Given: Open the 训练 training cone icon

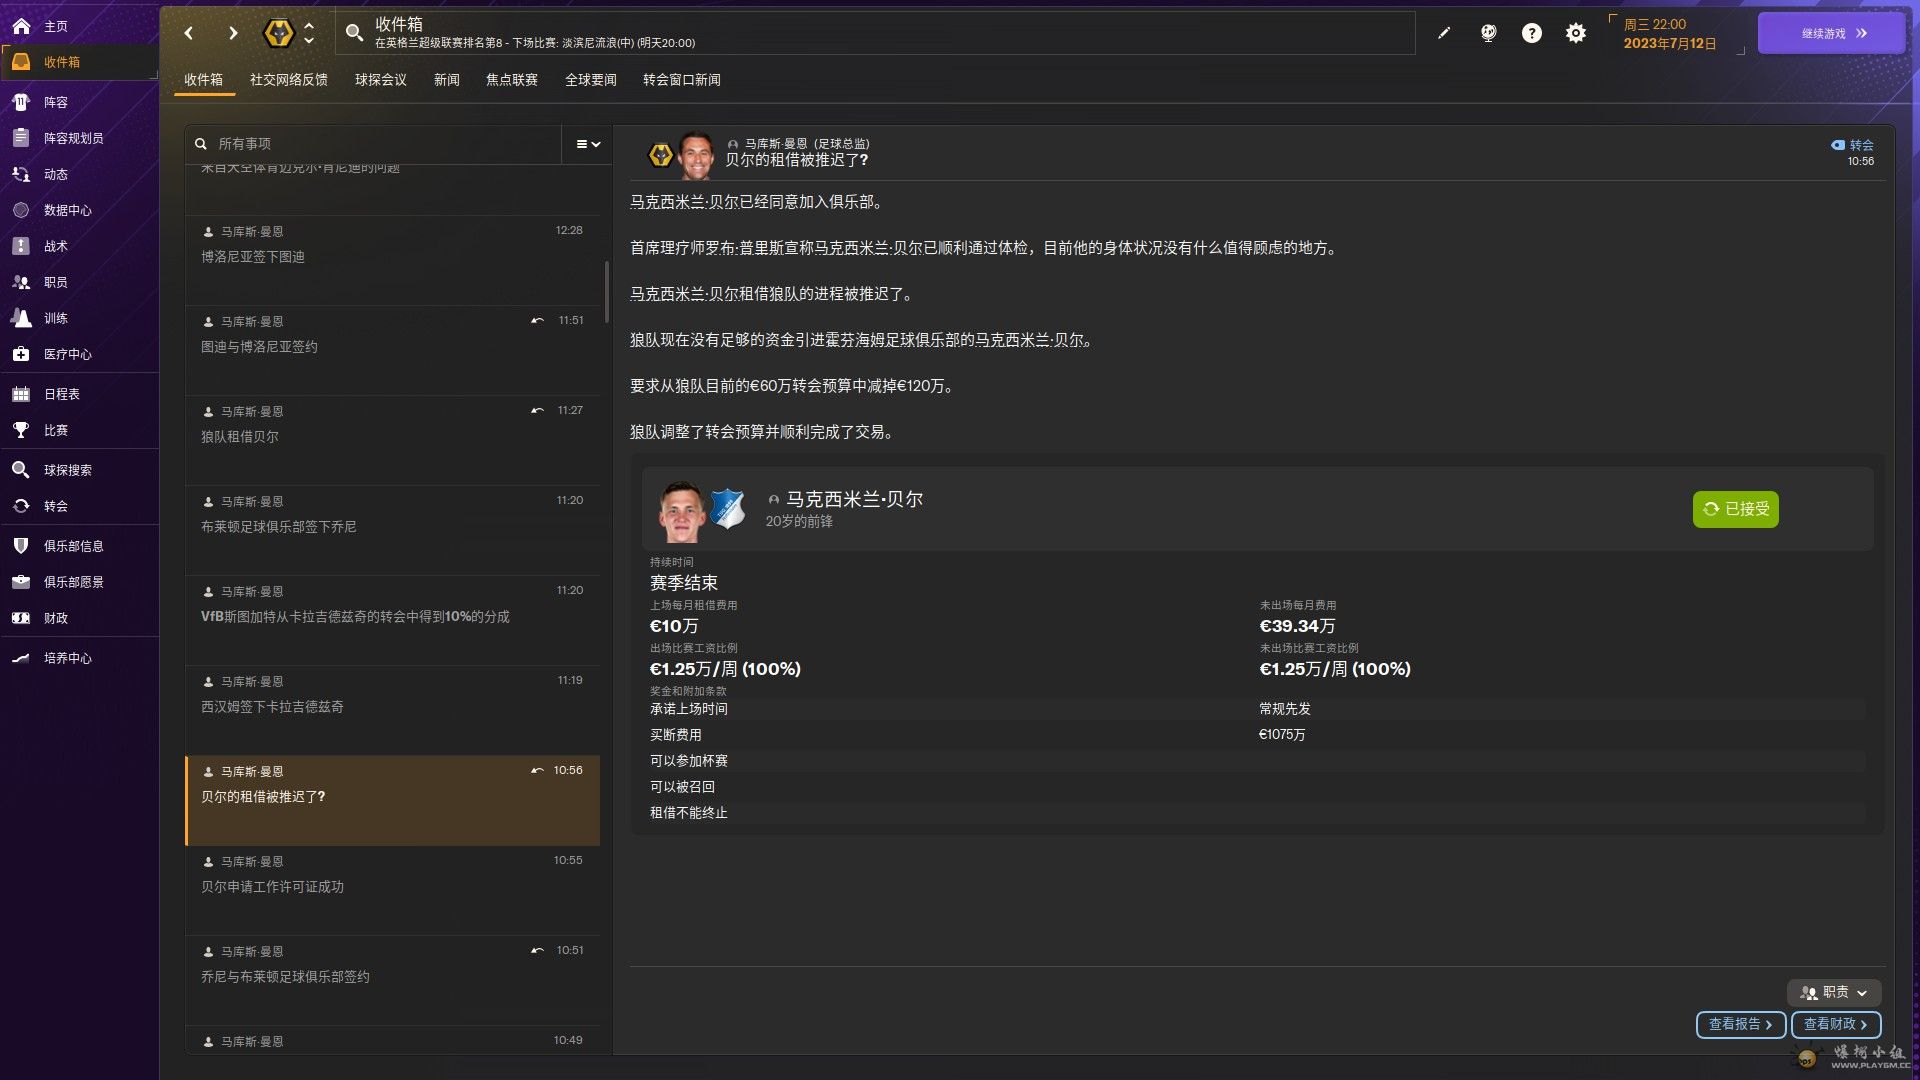Looking at the screenshot, I should click(x=21, y=318).
